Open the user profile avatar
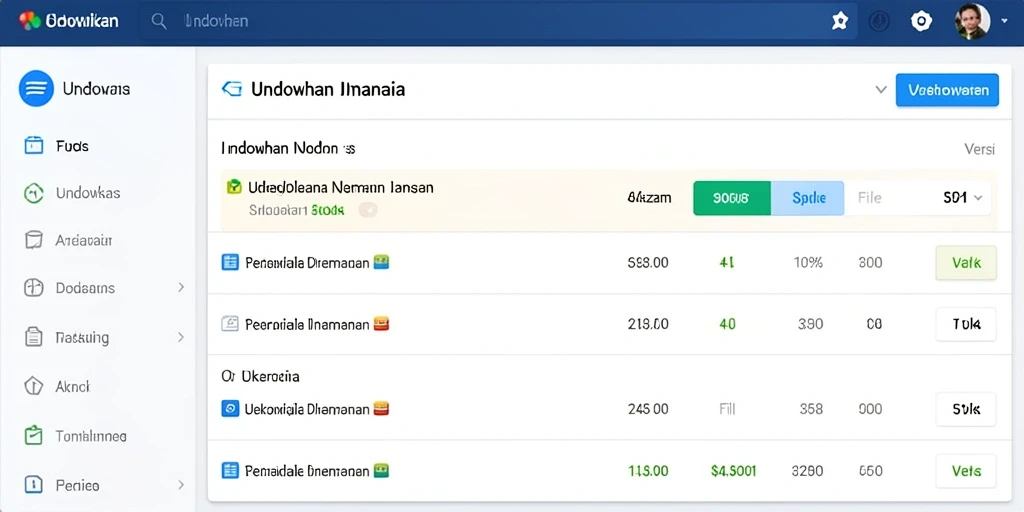1024x512 pixels. [x=972, y=22]
